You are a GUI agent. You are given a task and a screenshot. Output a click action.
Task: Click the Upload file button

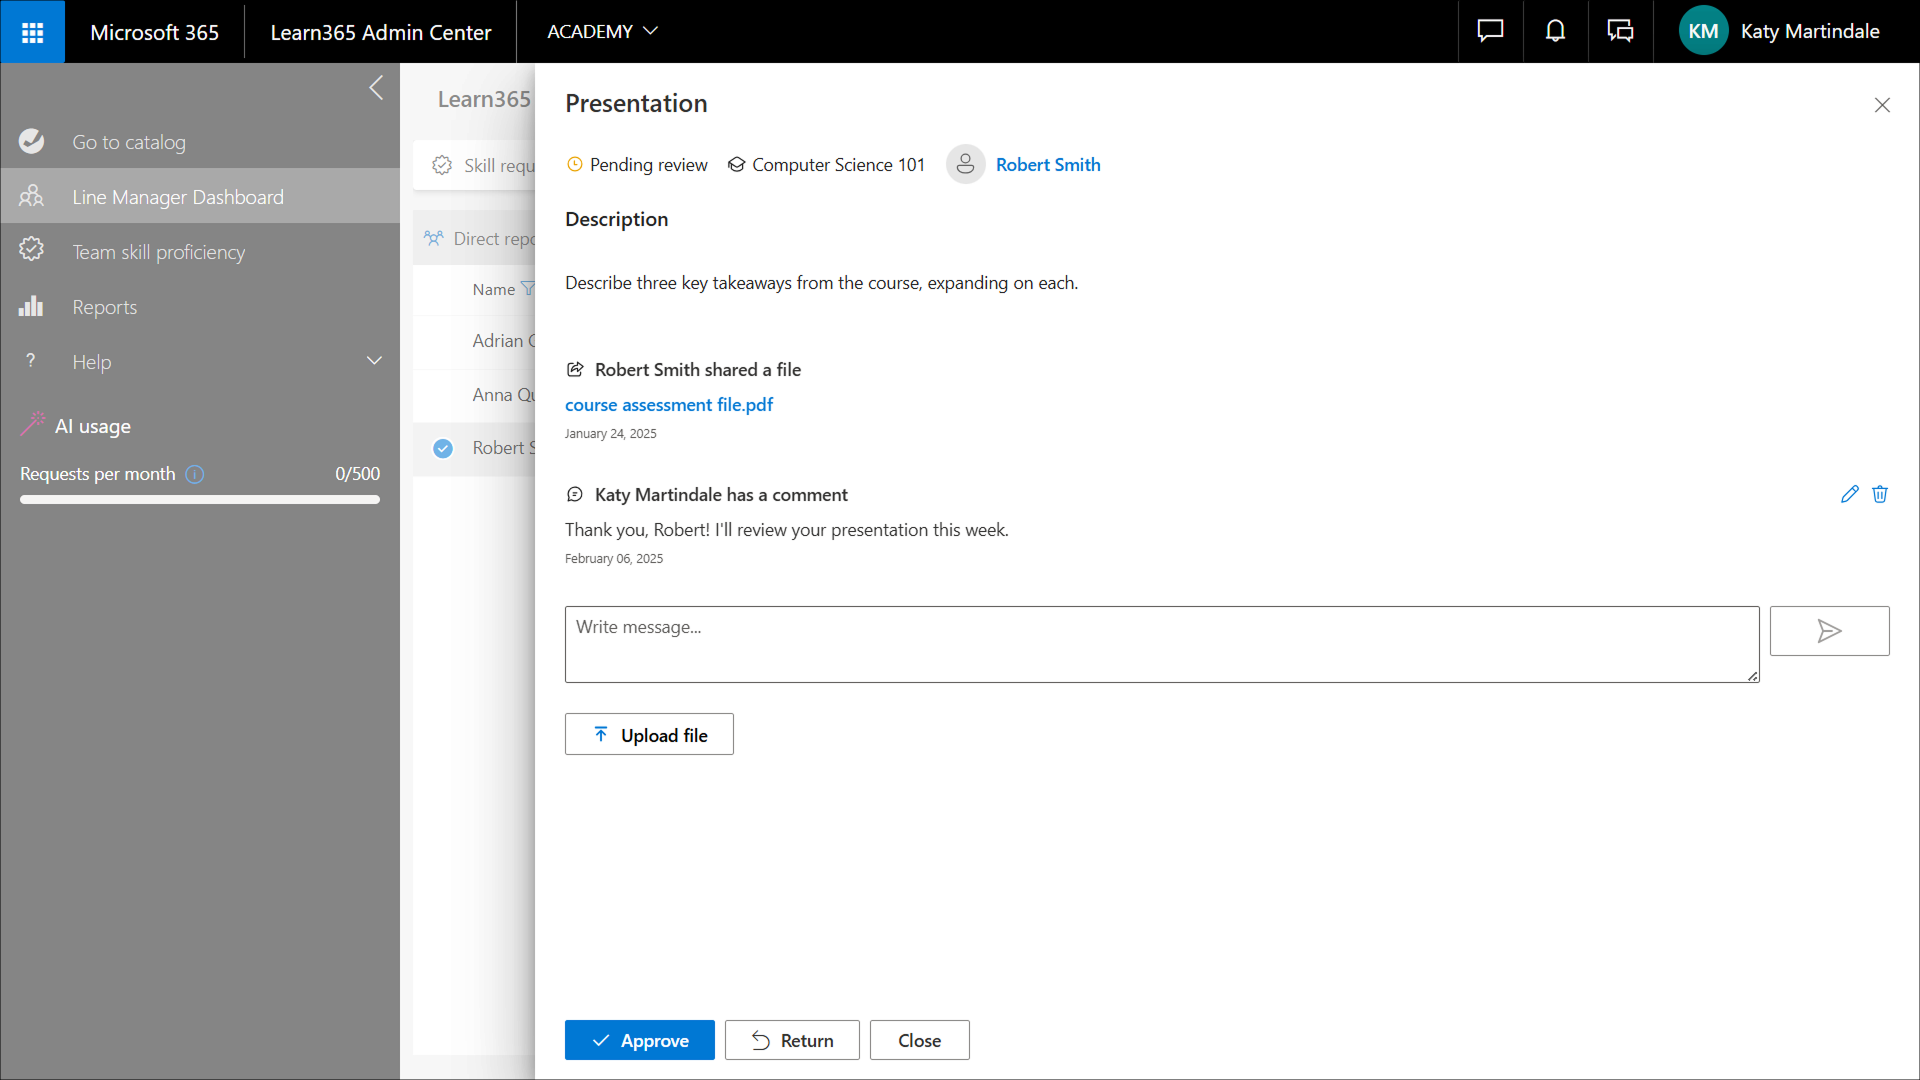point(649,735)
